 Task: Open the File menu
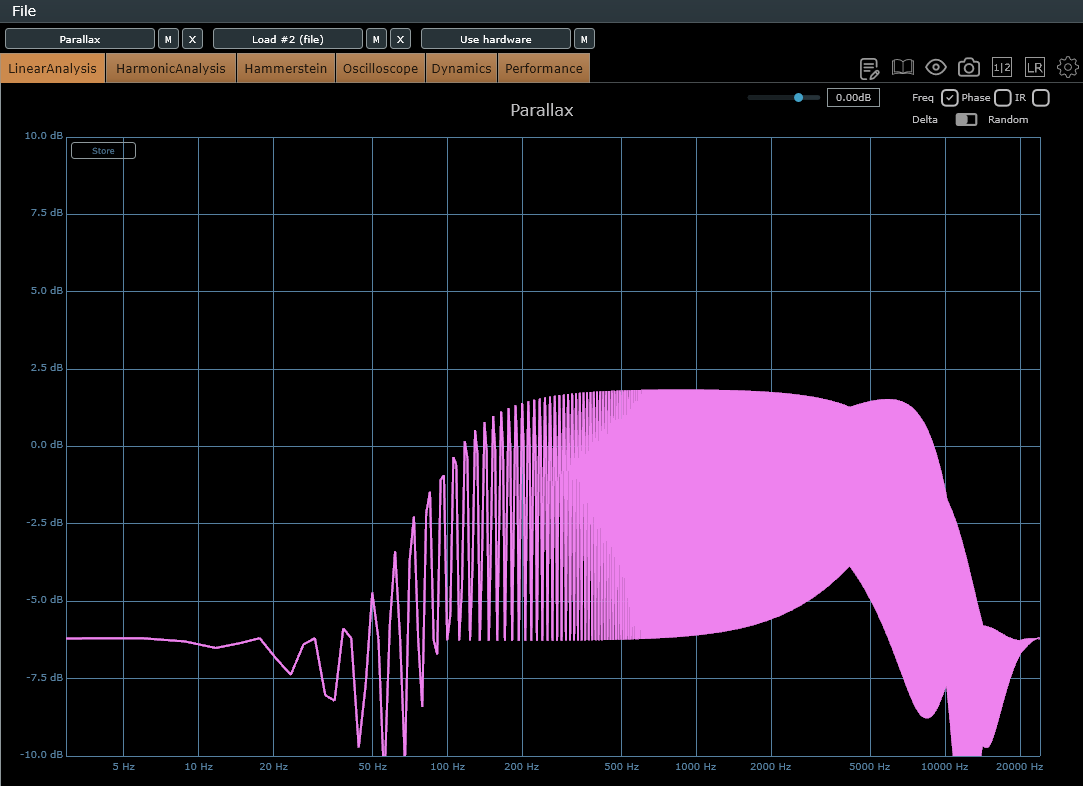[x=24, y=11]
